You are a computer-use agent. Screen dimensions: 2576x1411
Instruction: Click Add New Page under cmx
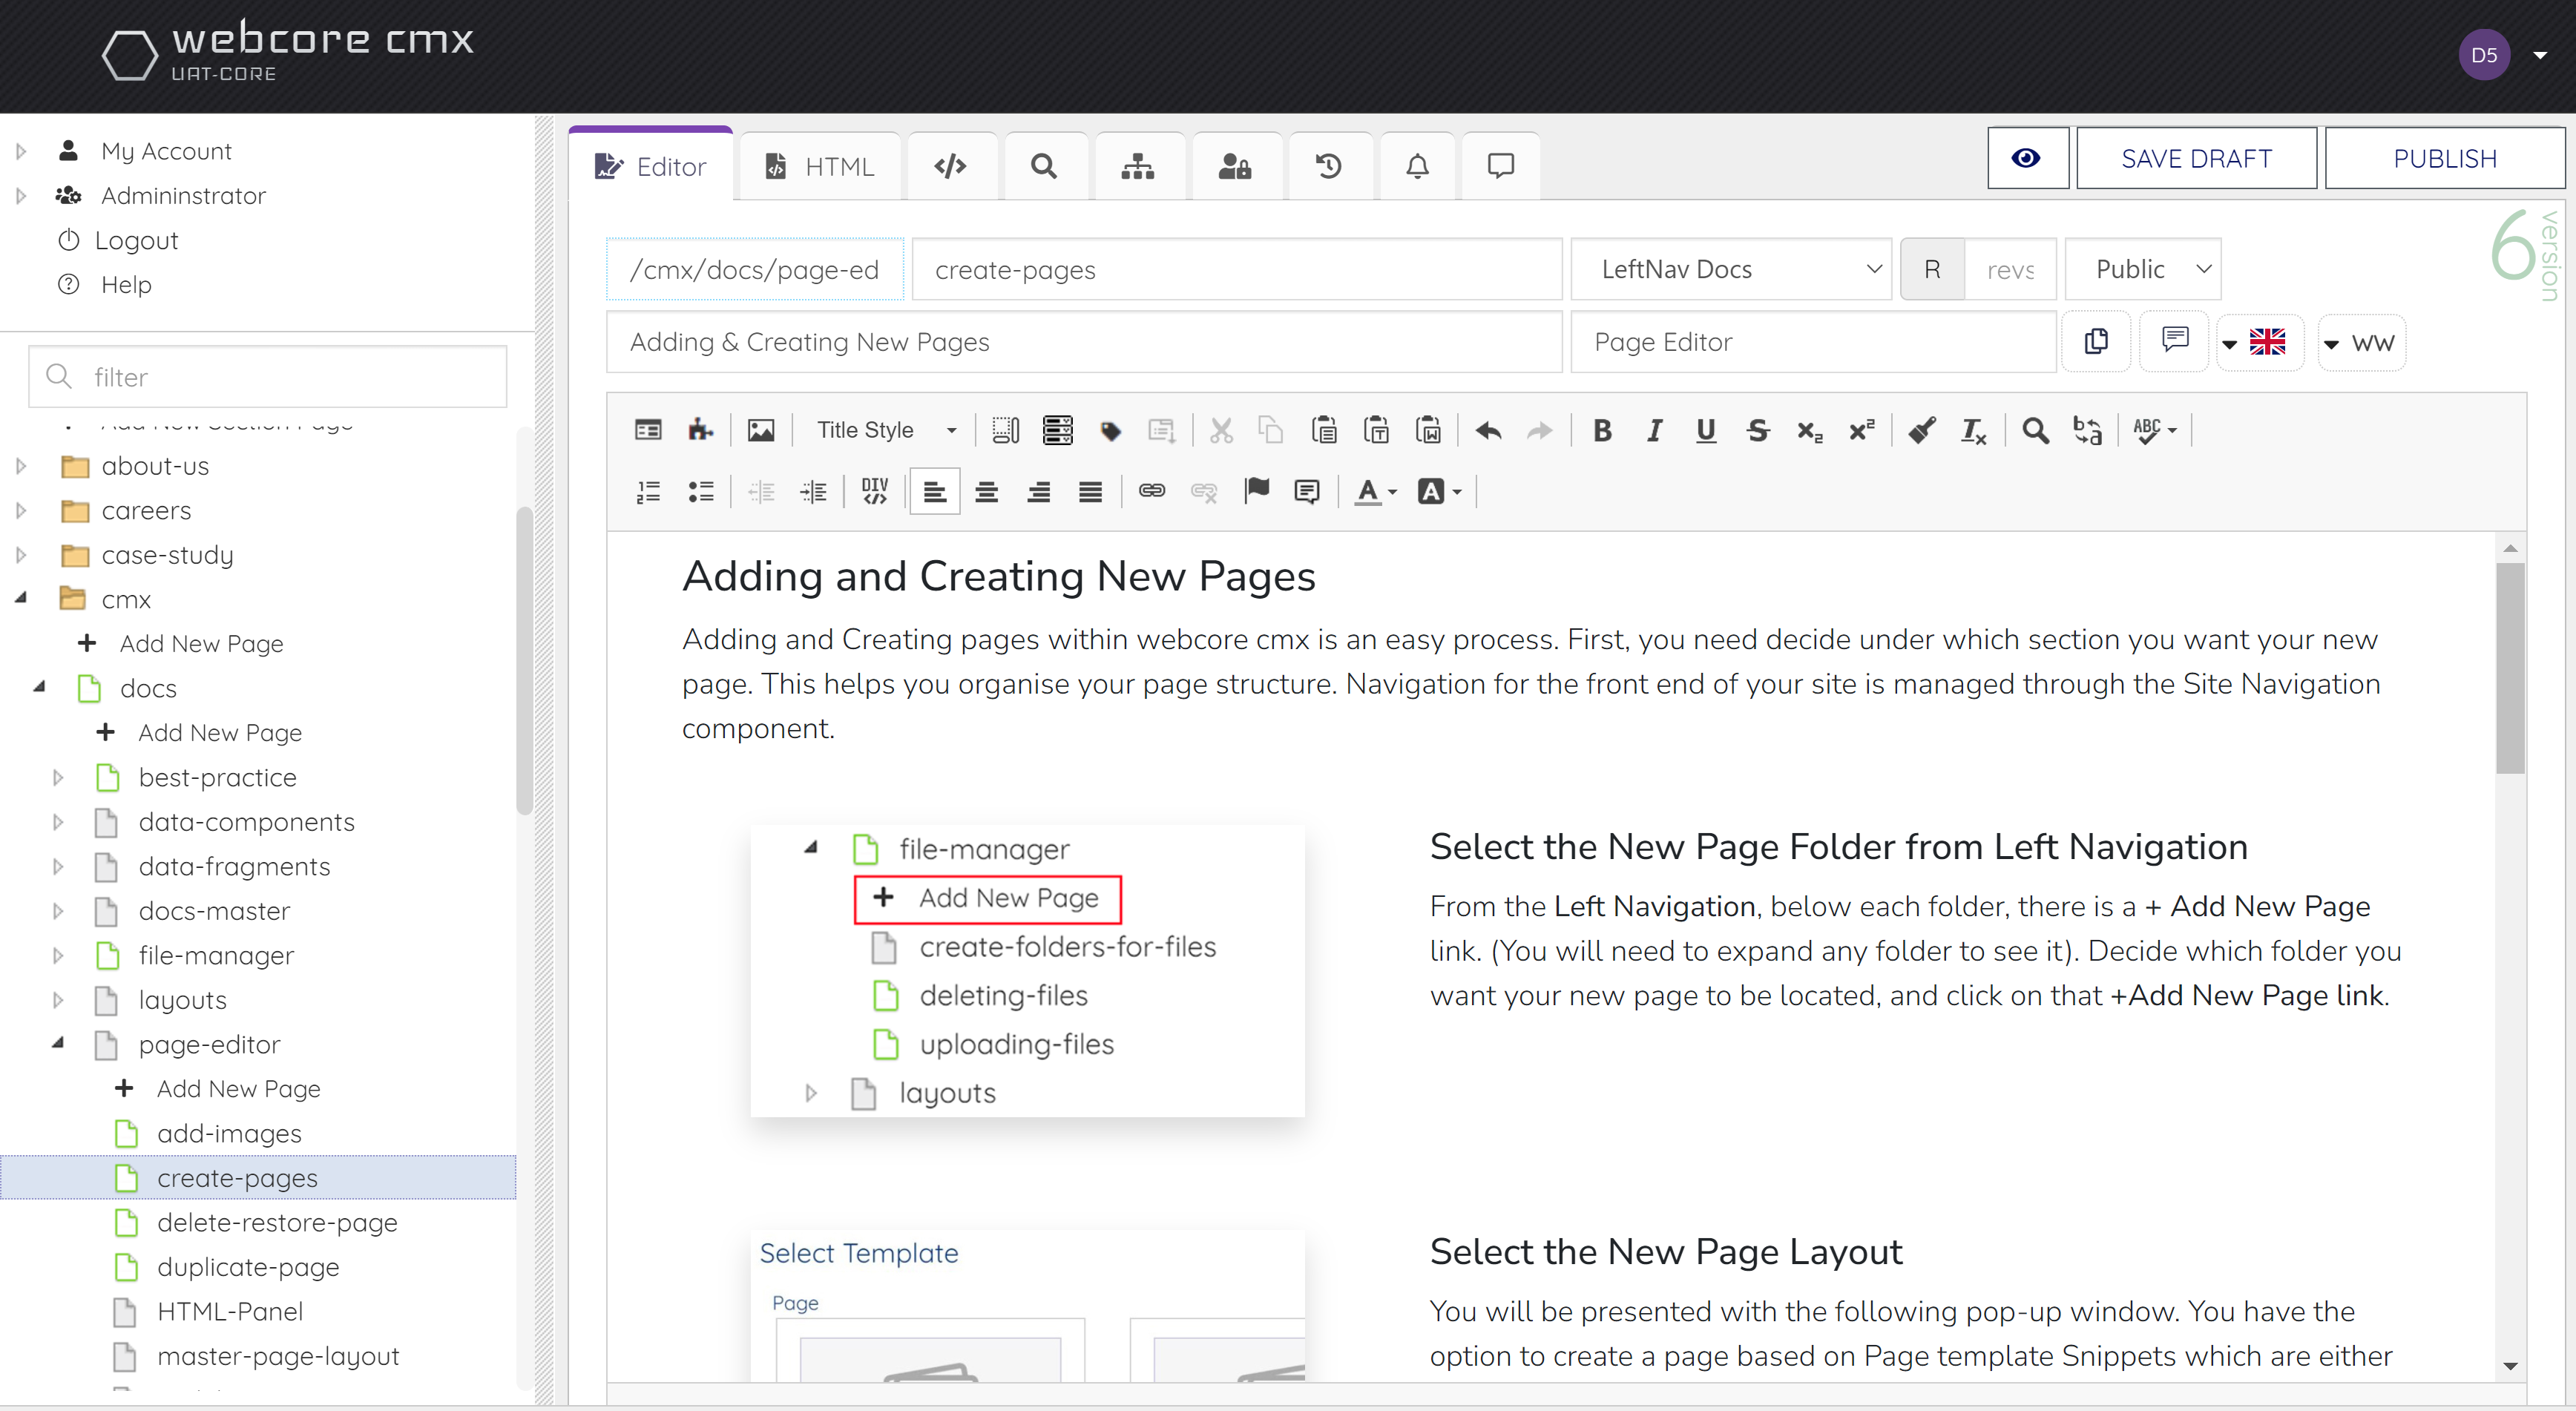pos(201,643)
